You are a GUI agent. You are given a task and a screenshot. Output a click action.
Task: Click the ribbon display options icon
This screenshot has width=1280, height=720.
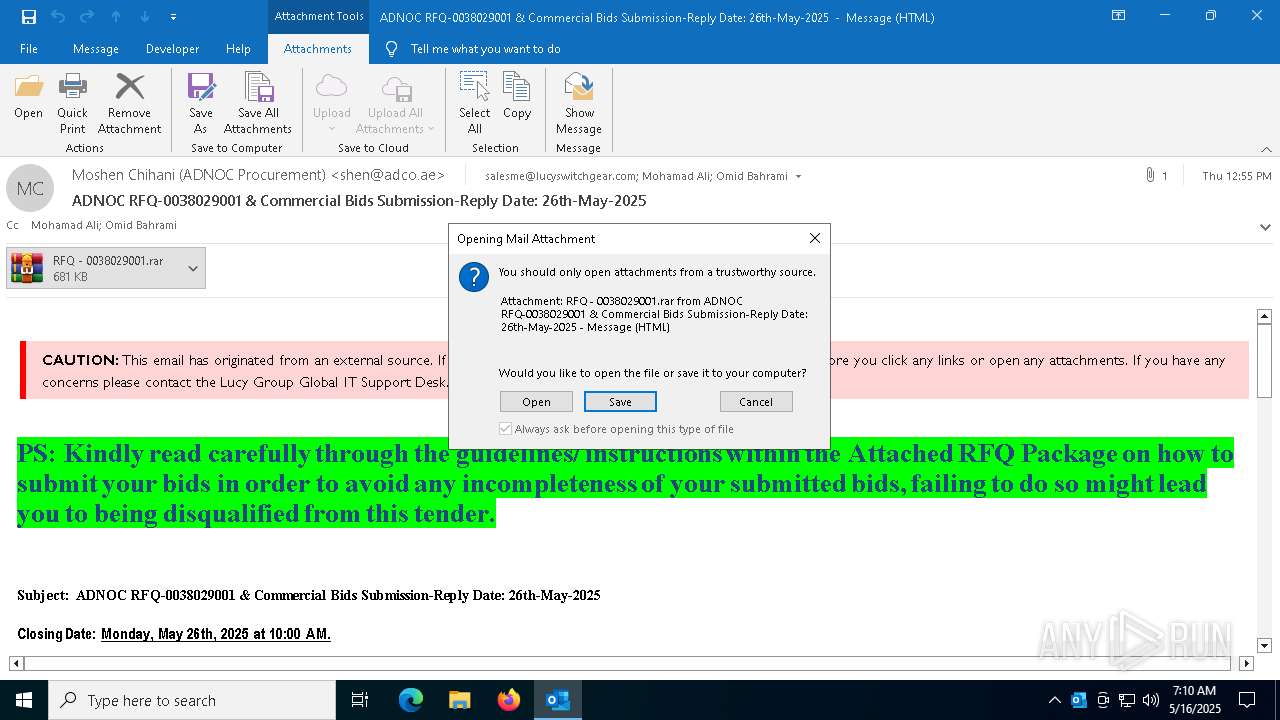1118,16
